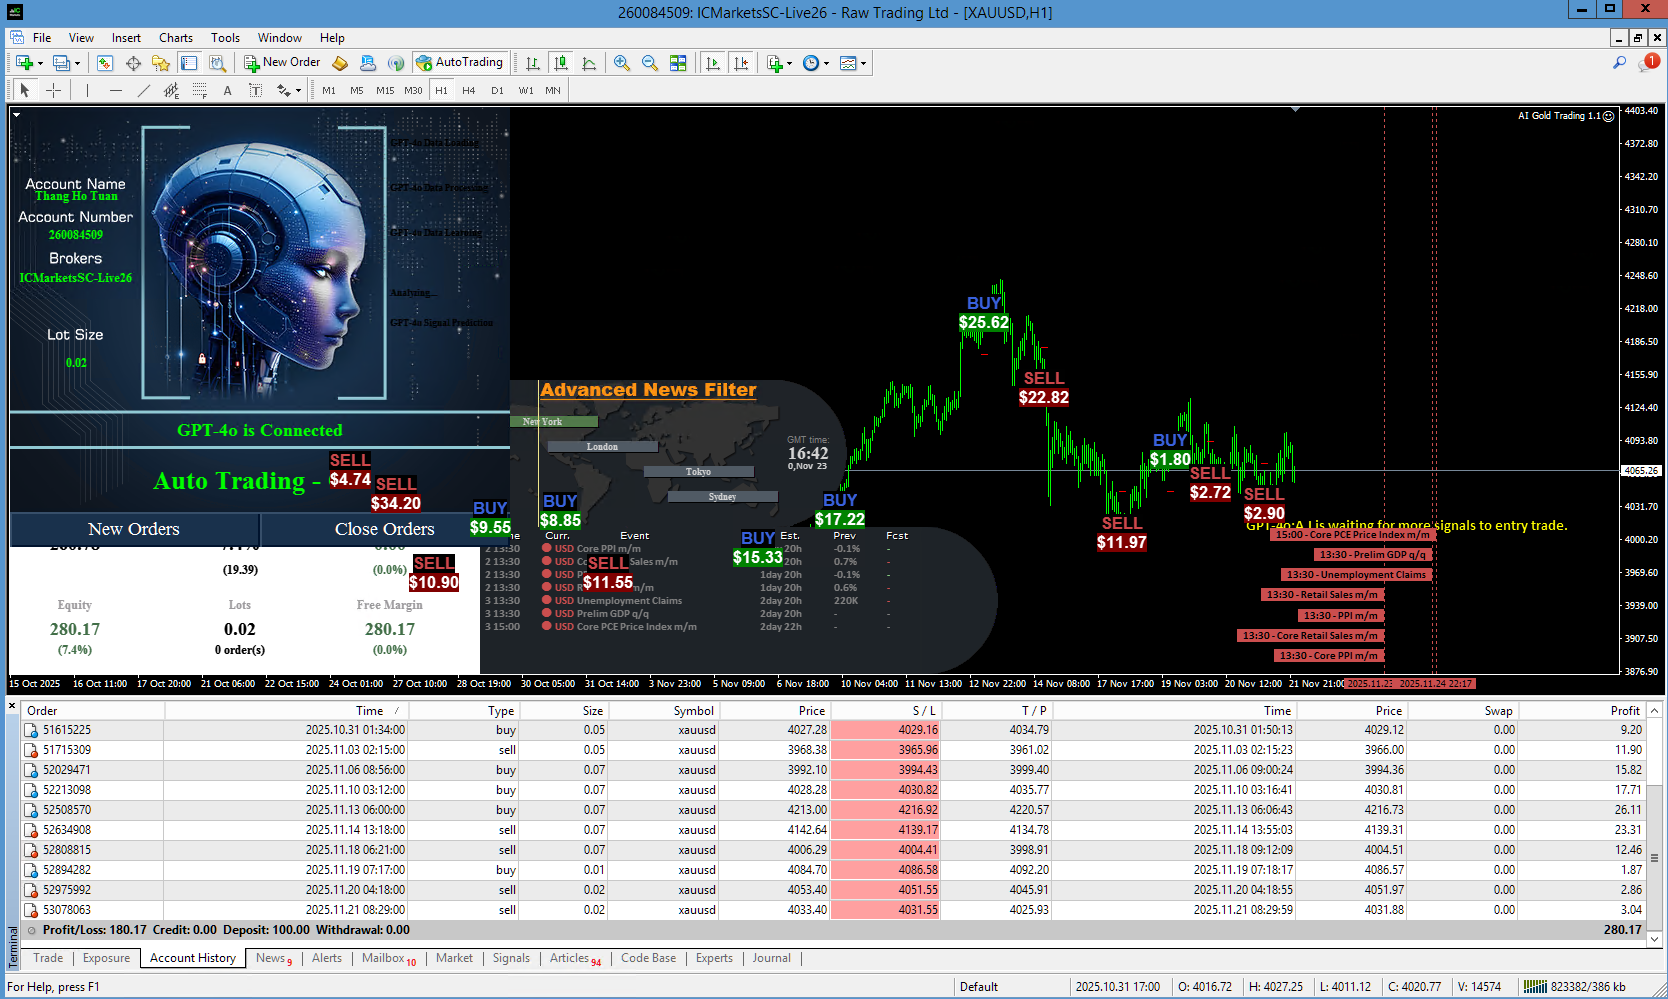Switch to the Trade tab
The image size is (1668, 999).
pos(48,958)
